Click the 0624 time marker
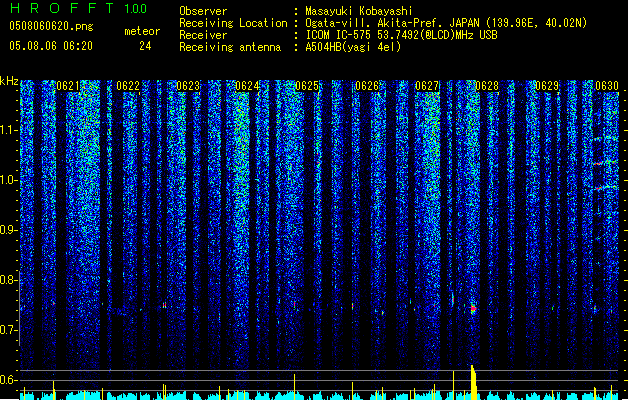Viewport: 629px width, 400px height. click(x=247, y=86)
